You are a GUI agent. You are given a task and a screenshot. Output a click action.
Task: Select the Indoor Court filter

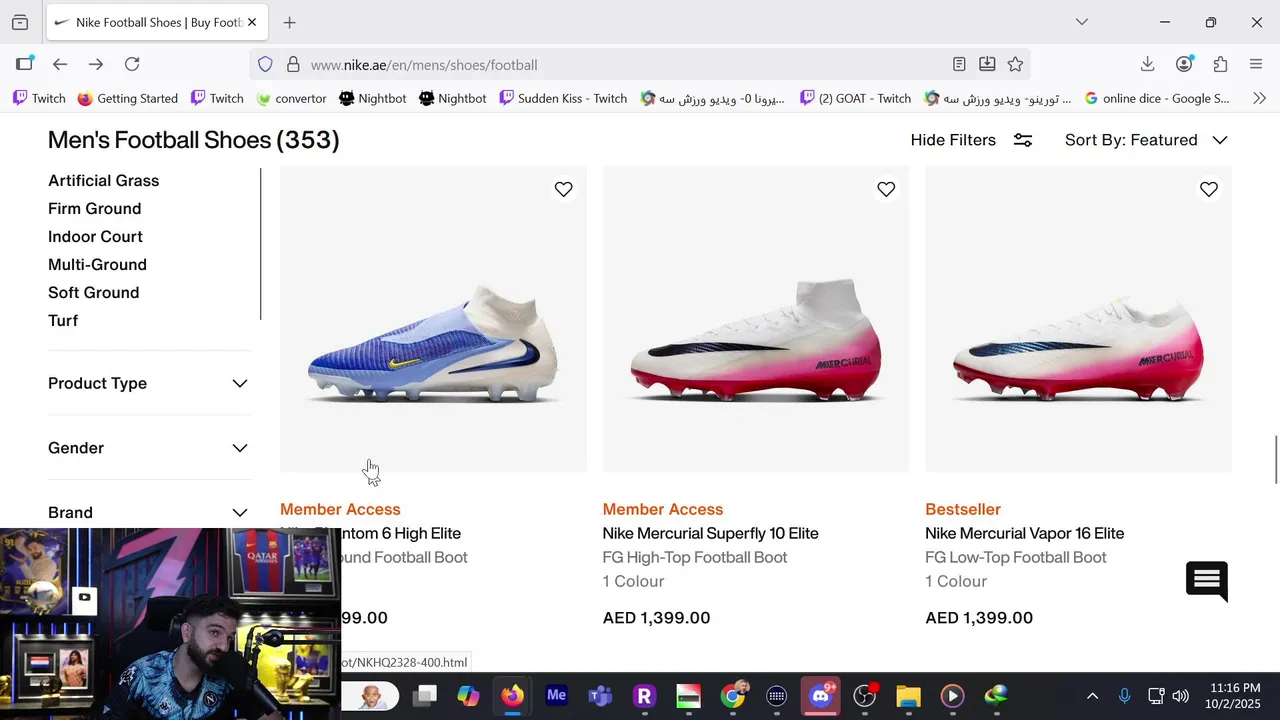95,237
